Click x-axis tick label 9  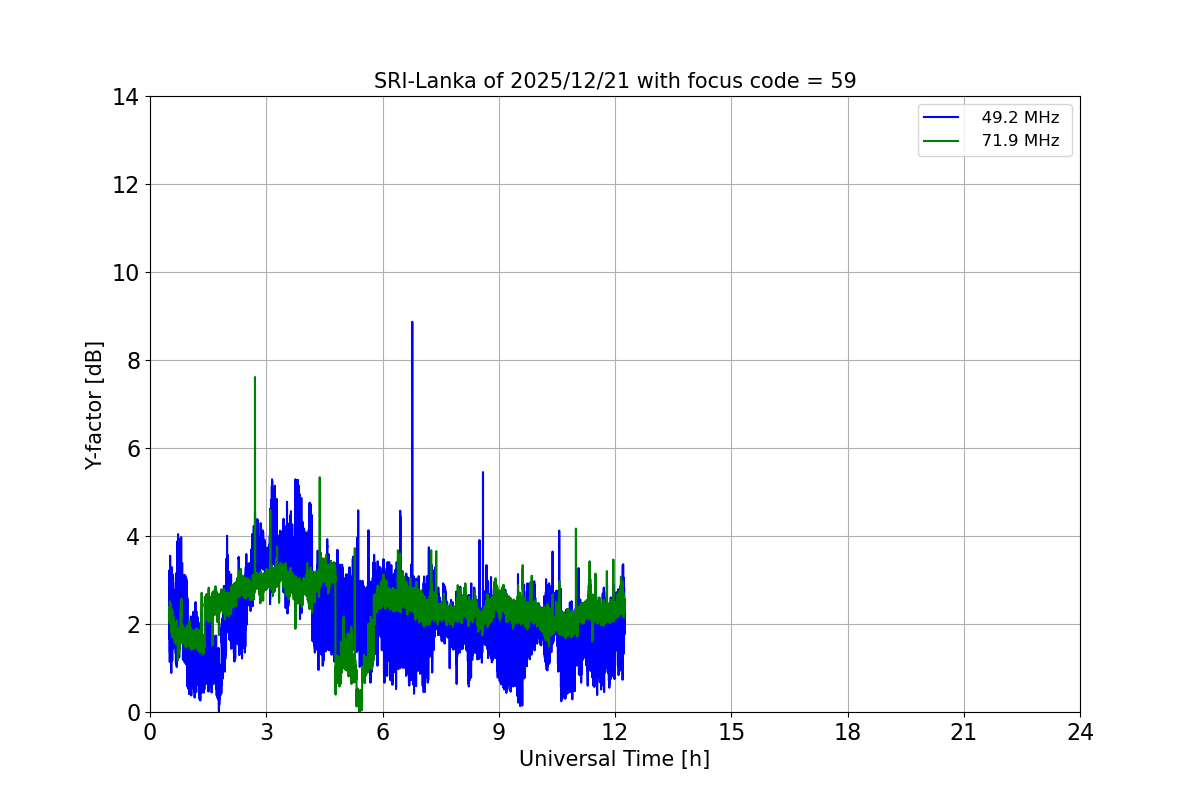(499, 732)
